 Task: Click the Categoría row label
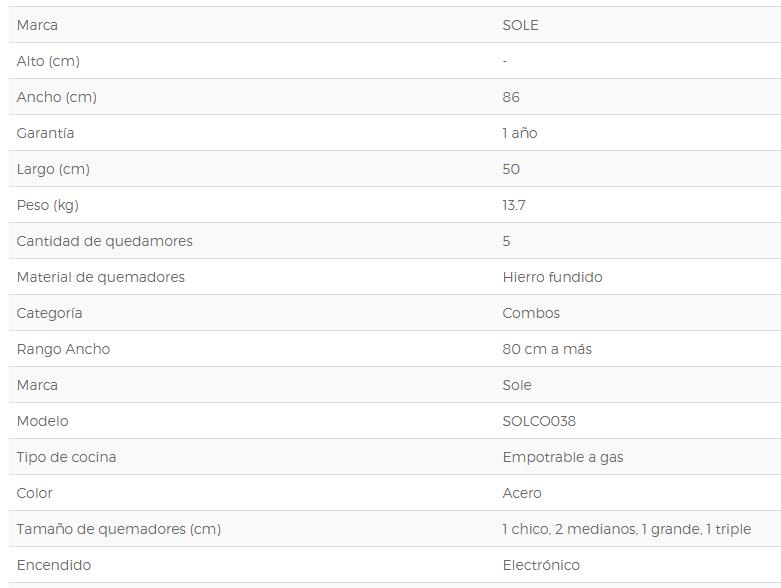click(x=49, y=313)
